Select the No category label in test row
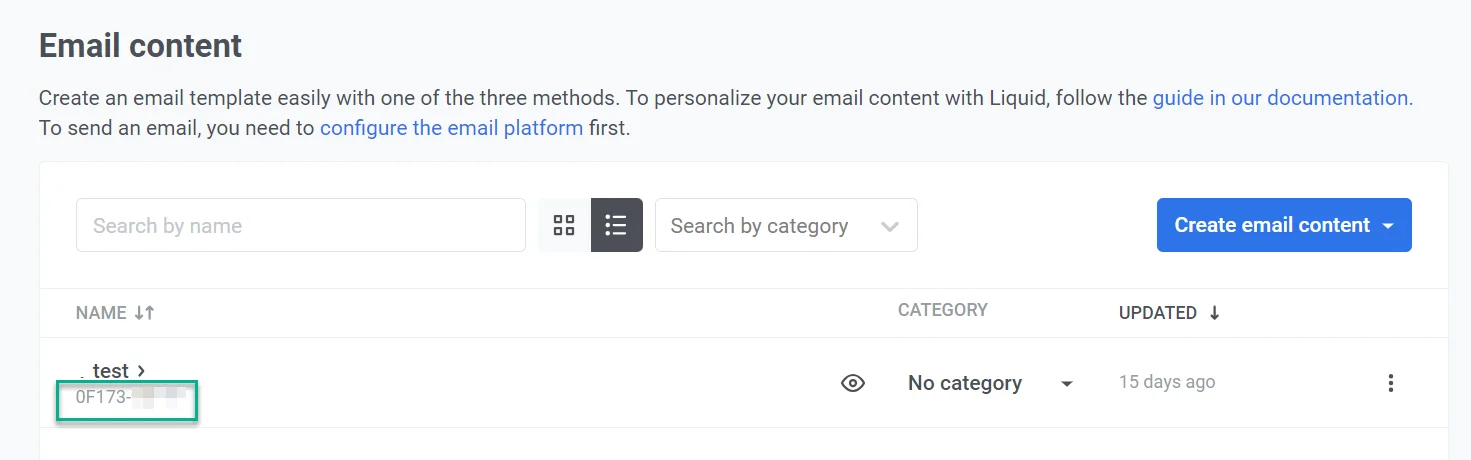 [x=964, y=383]
